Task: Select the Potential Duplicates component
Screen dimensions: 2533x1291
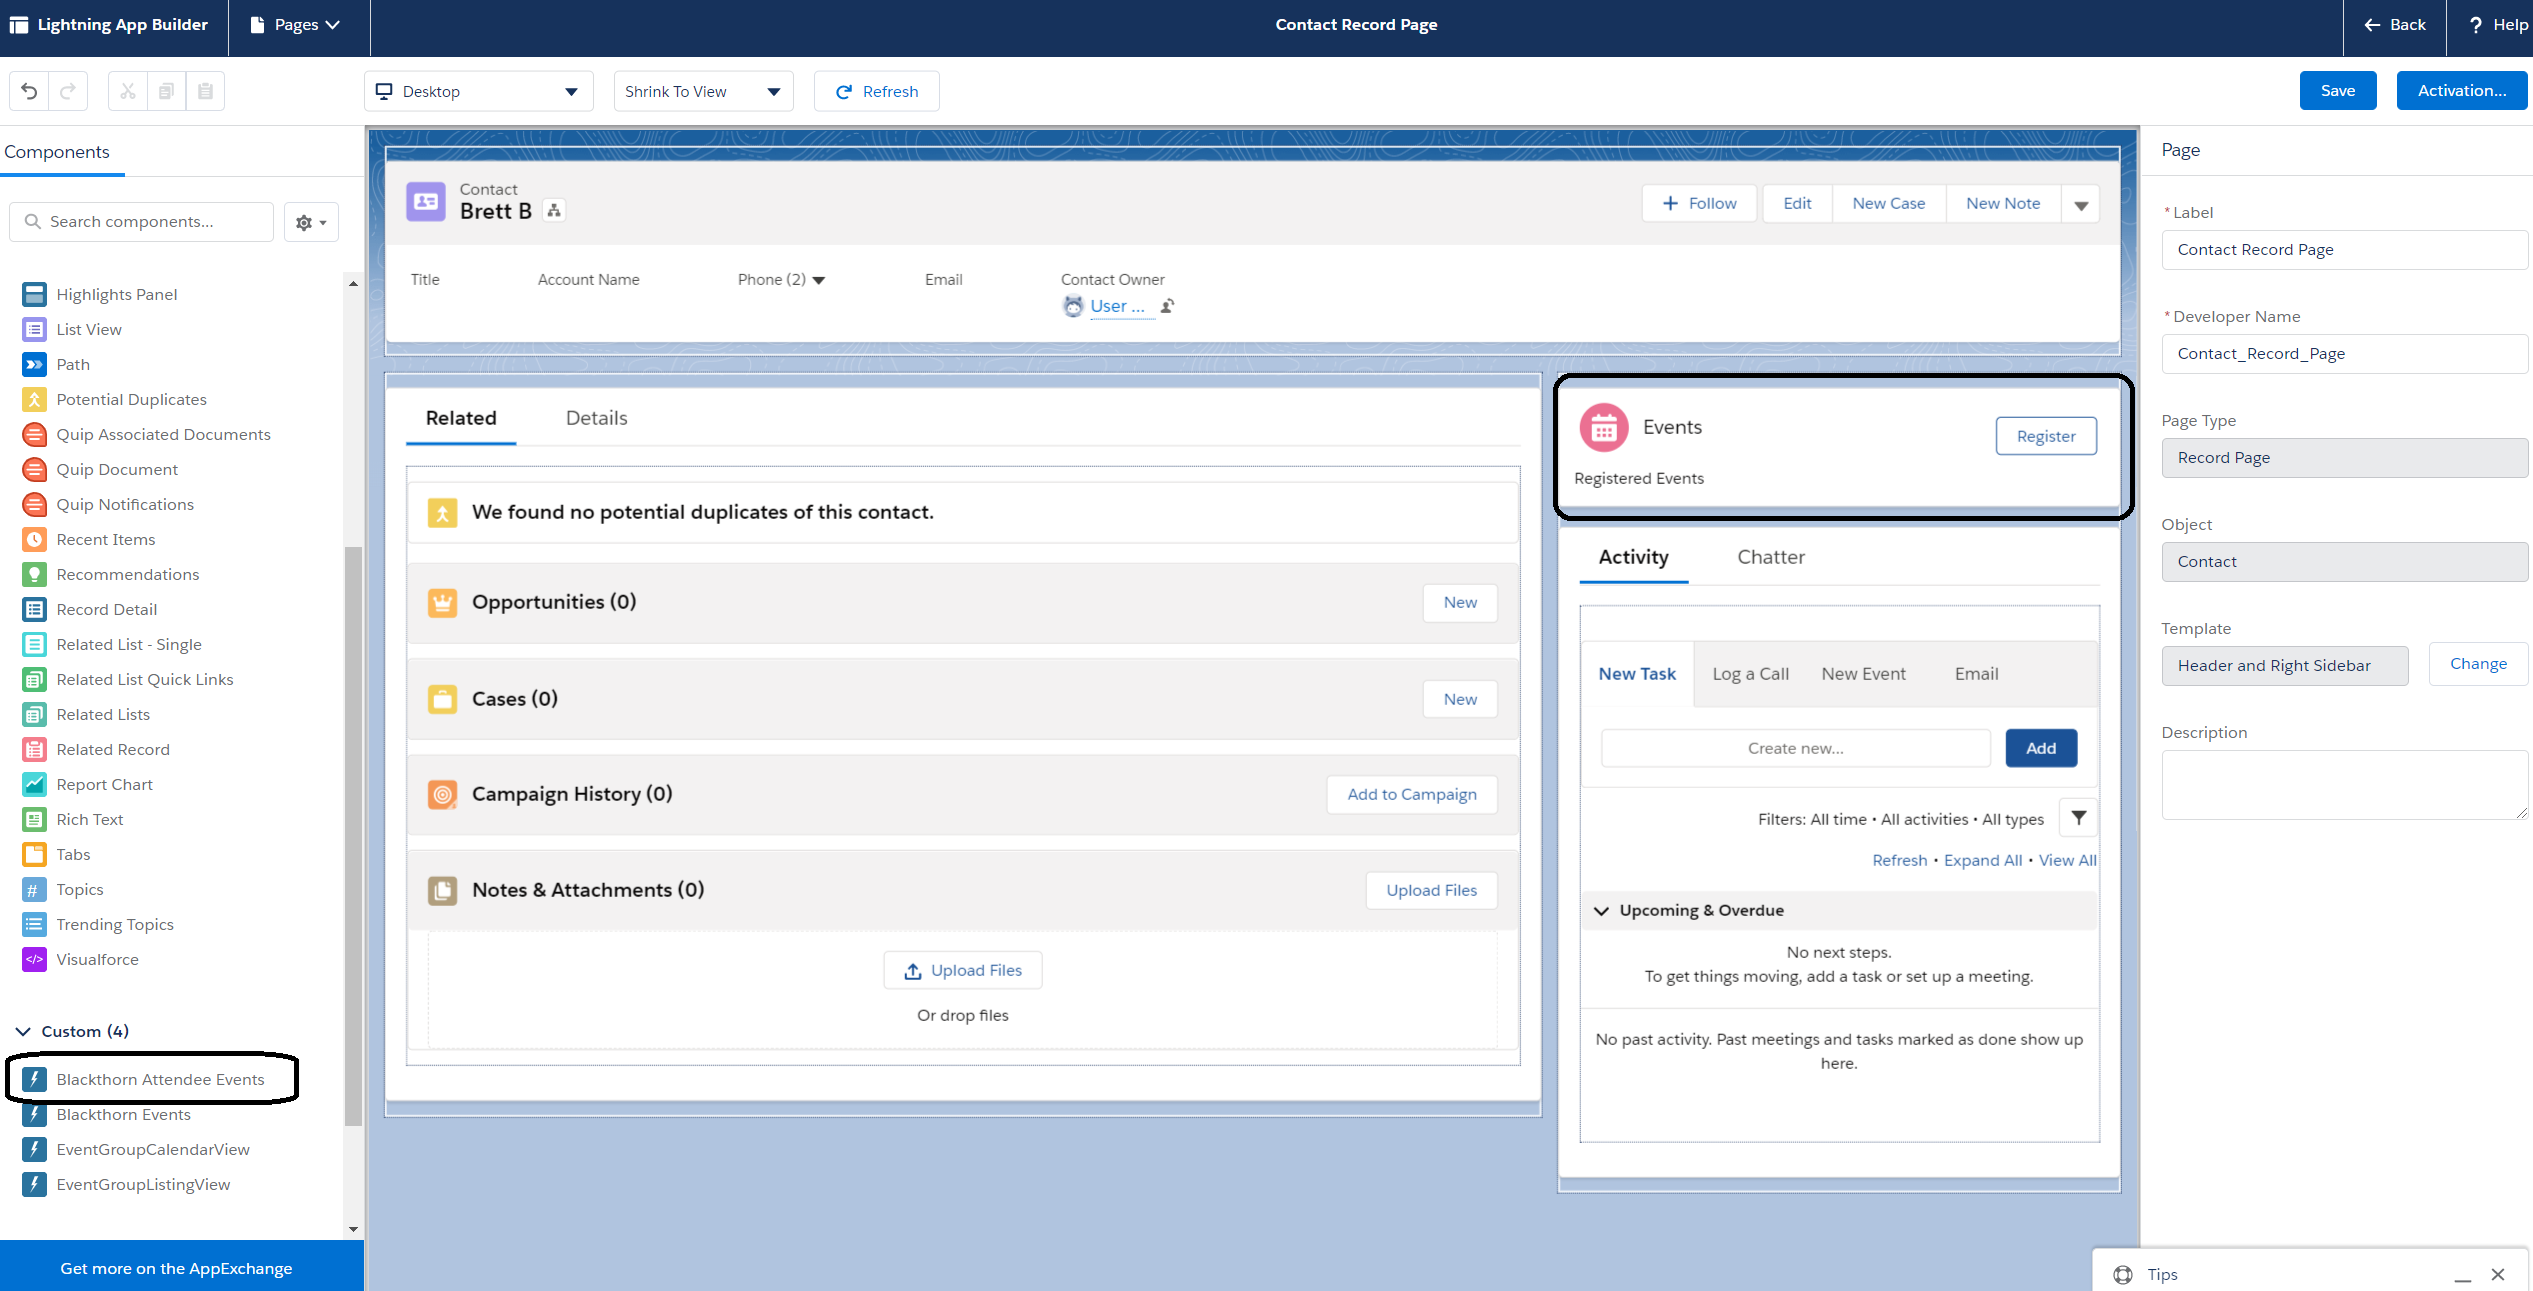Action: [114, 399]
